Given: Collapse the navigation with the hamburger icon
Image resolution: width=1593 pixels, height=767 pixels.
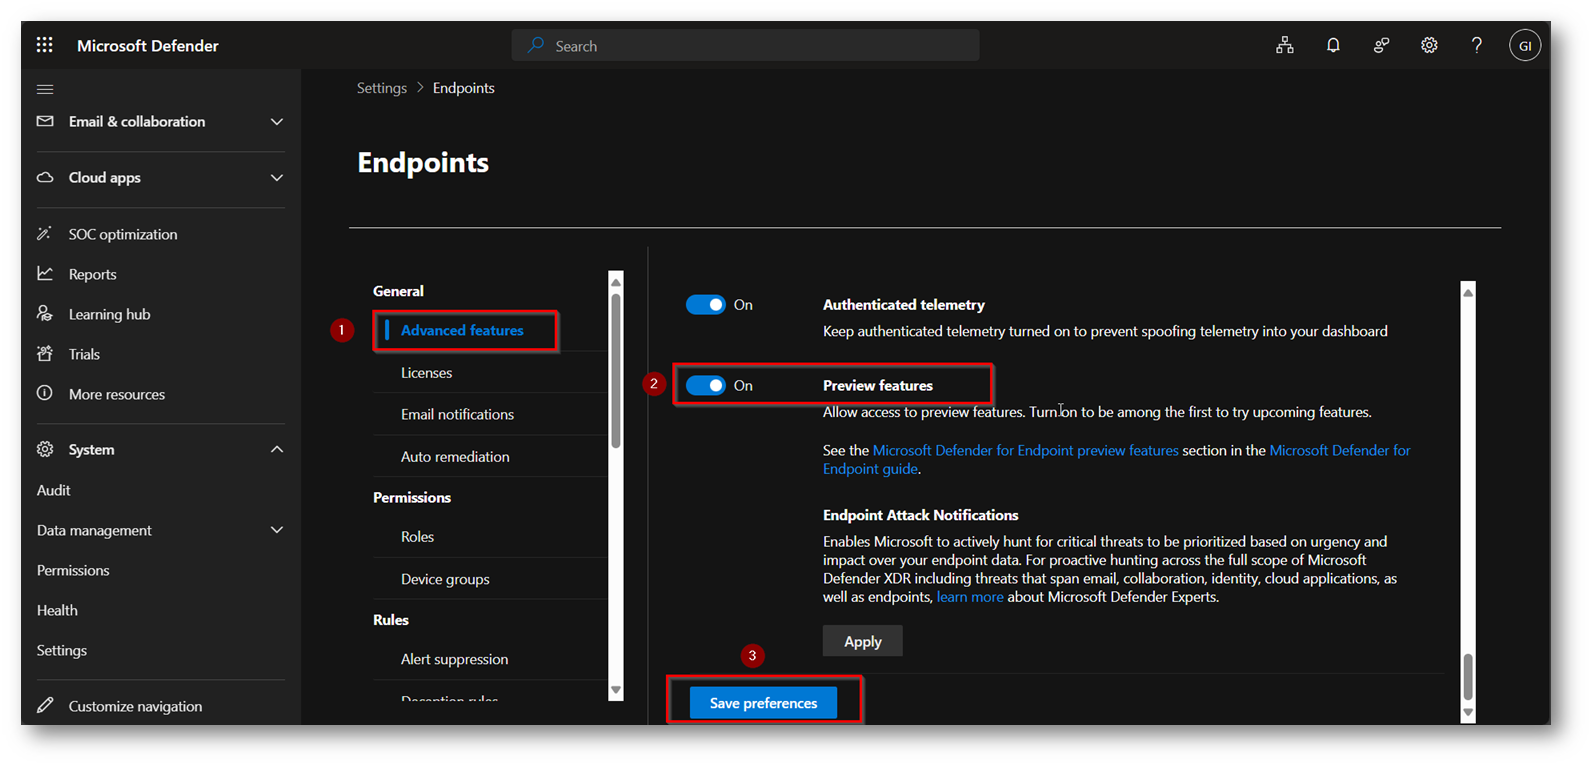Looking at the screenshot, I should click(x=45, y=89).
